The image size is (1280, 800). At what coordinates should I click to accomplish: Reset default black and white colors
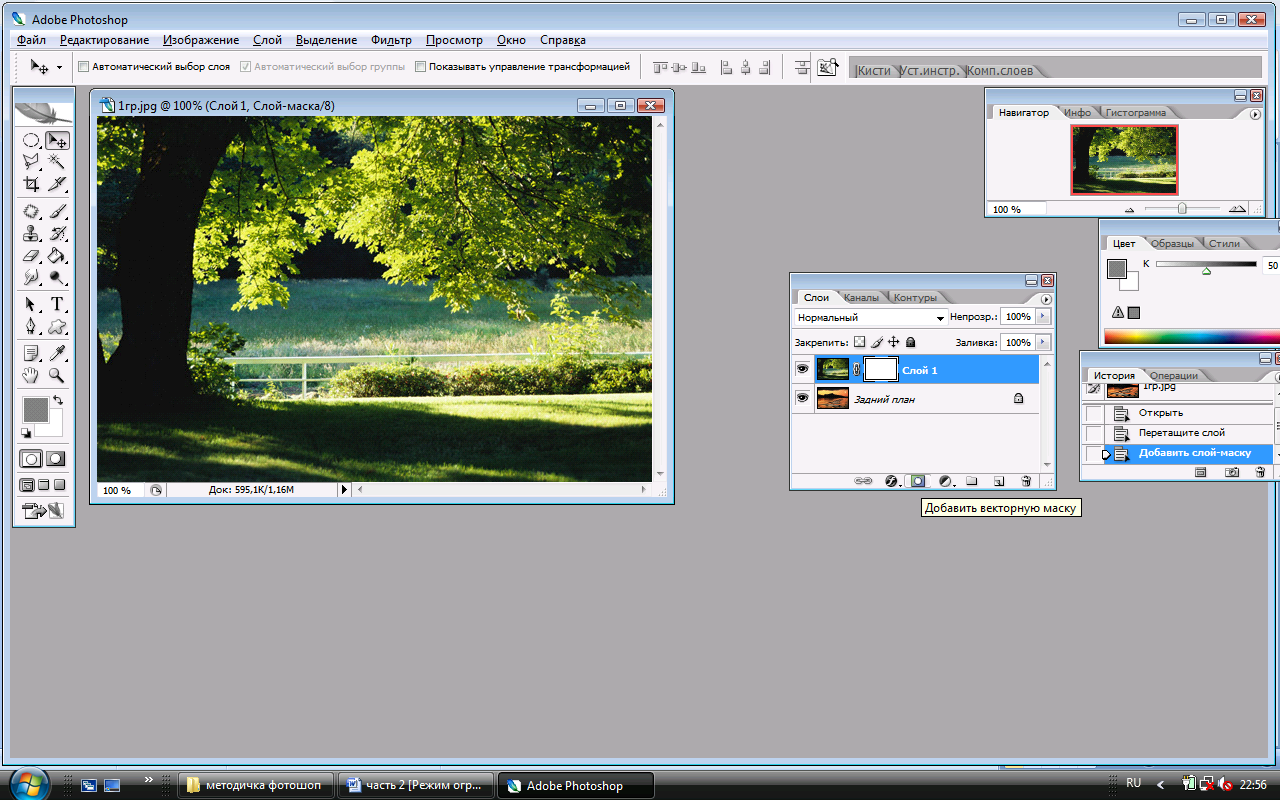click(25, 433)
